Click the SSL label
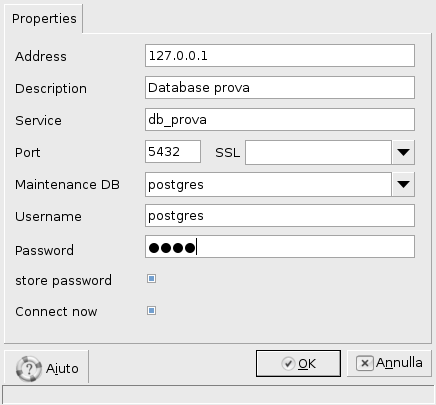436x405 pixels. point(228,153)
